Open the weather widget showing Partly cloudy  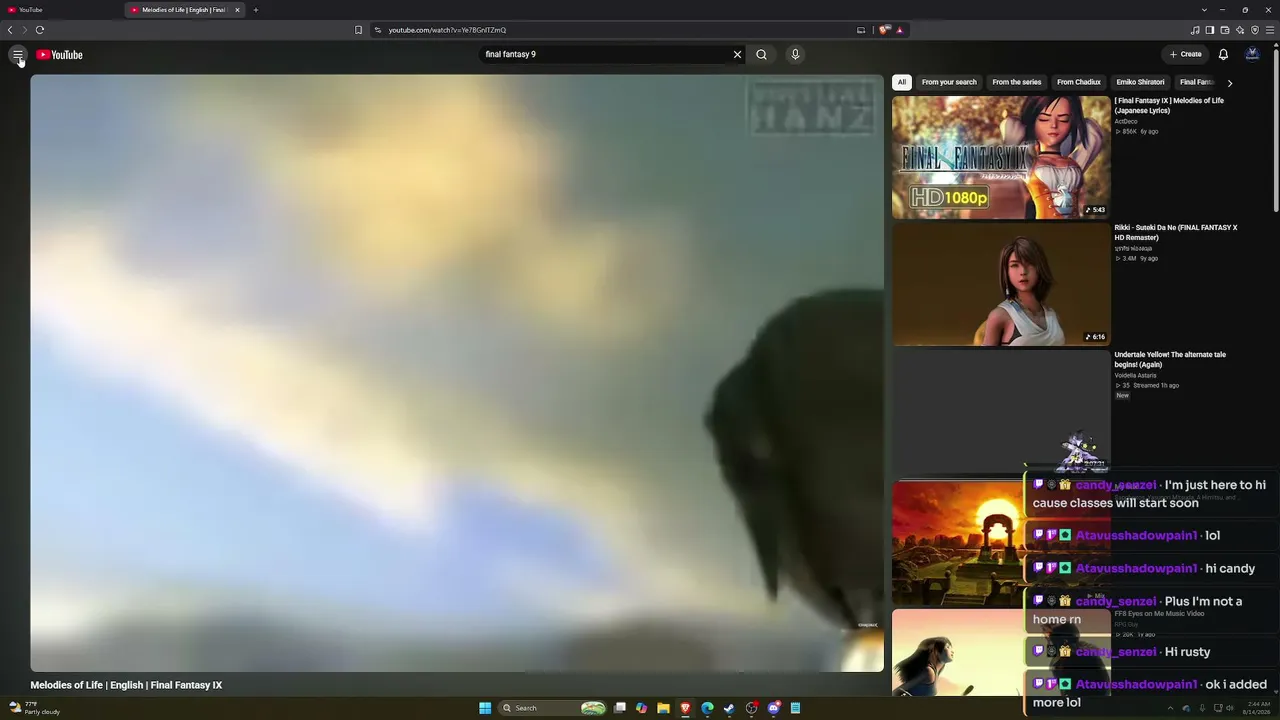pos(35,708)
